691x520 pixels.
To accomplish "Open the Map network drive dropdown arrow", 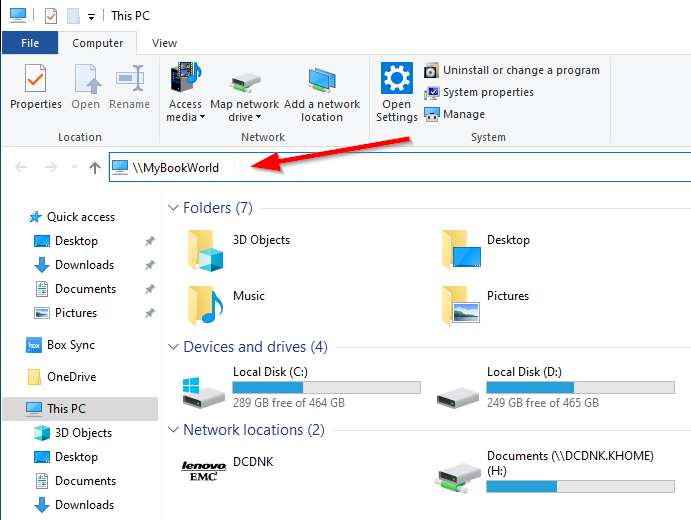I will point(258,117).
